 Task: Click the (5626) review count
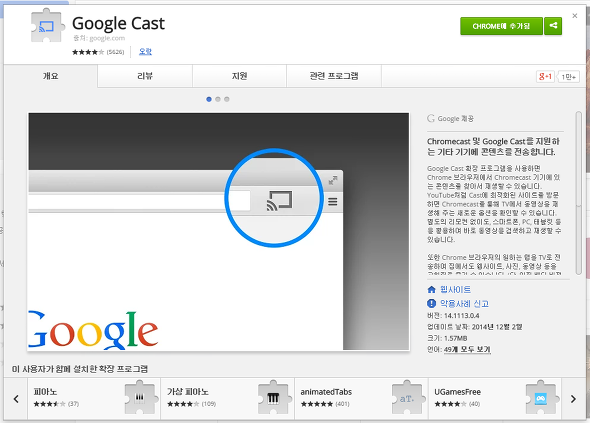point(115,52)
